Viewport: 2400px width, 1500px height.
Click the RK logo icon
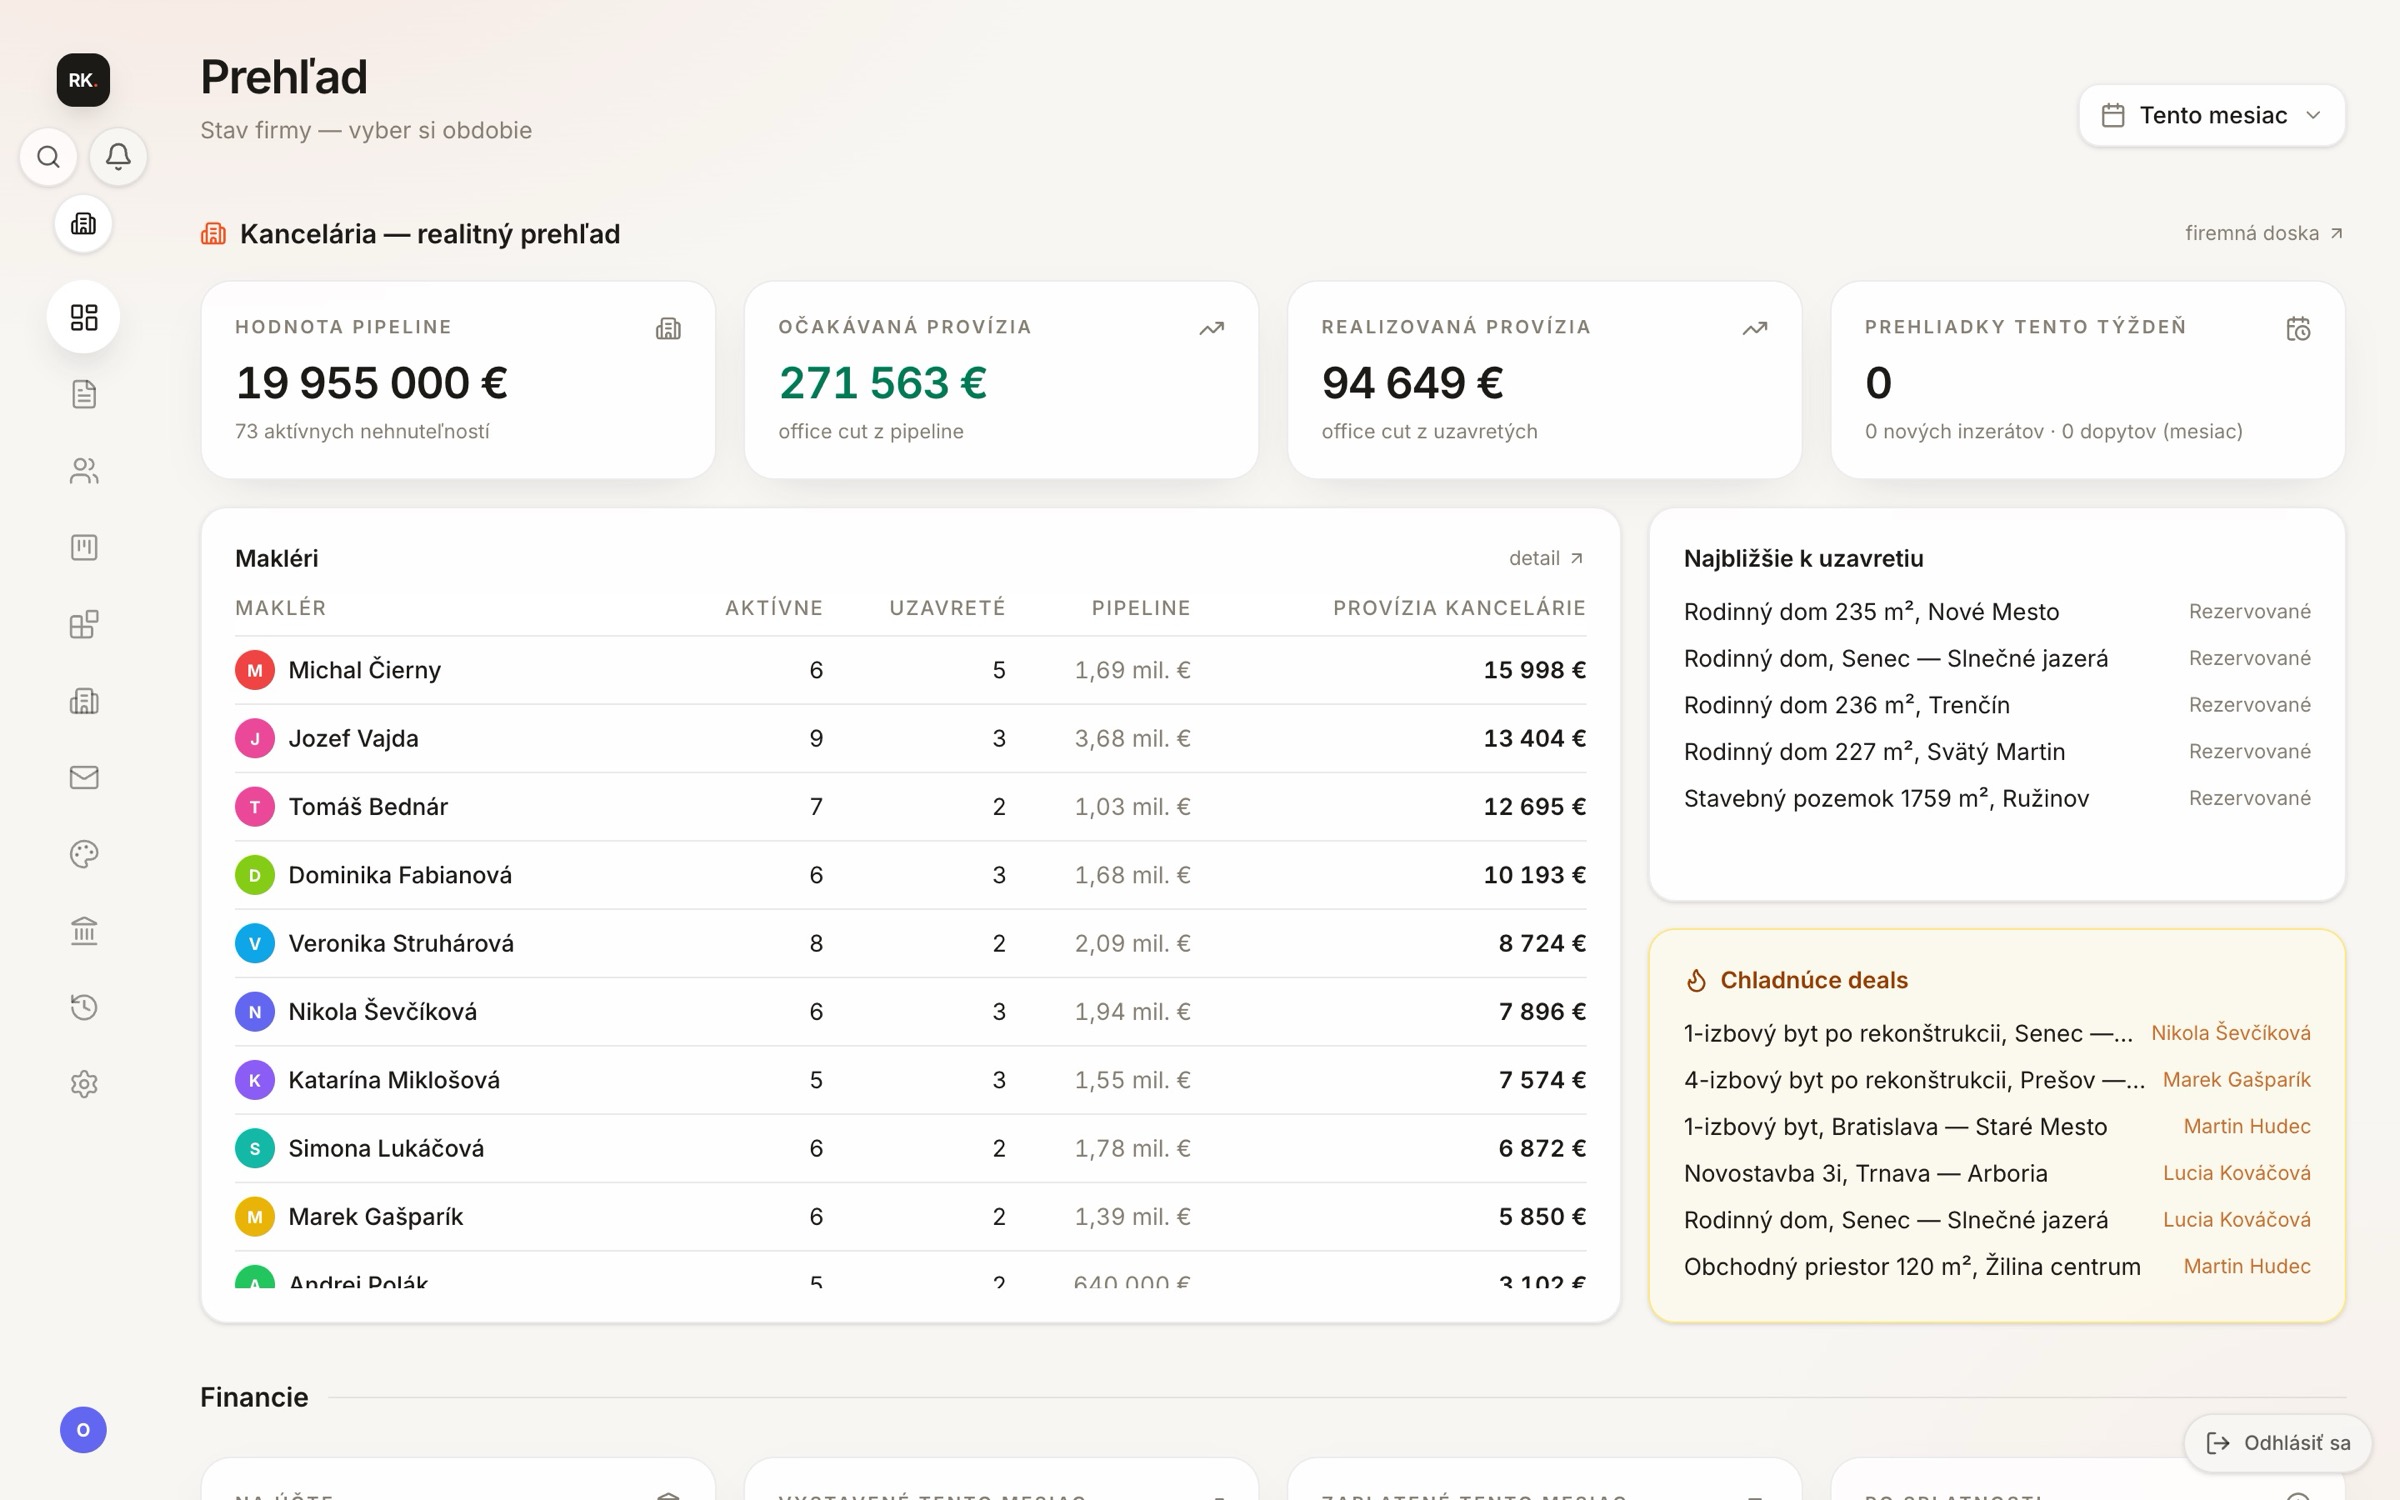point(83,80)
